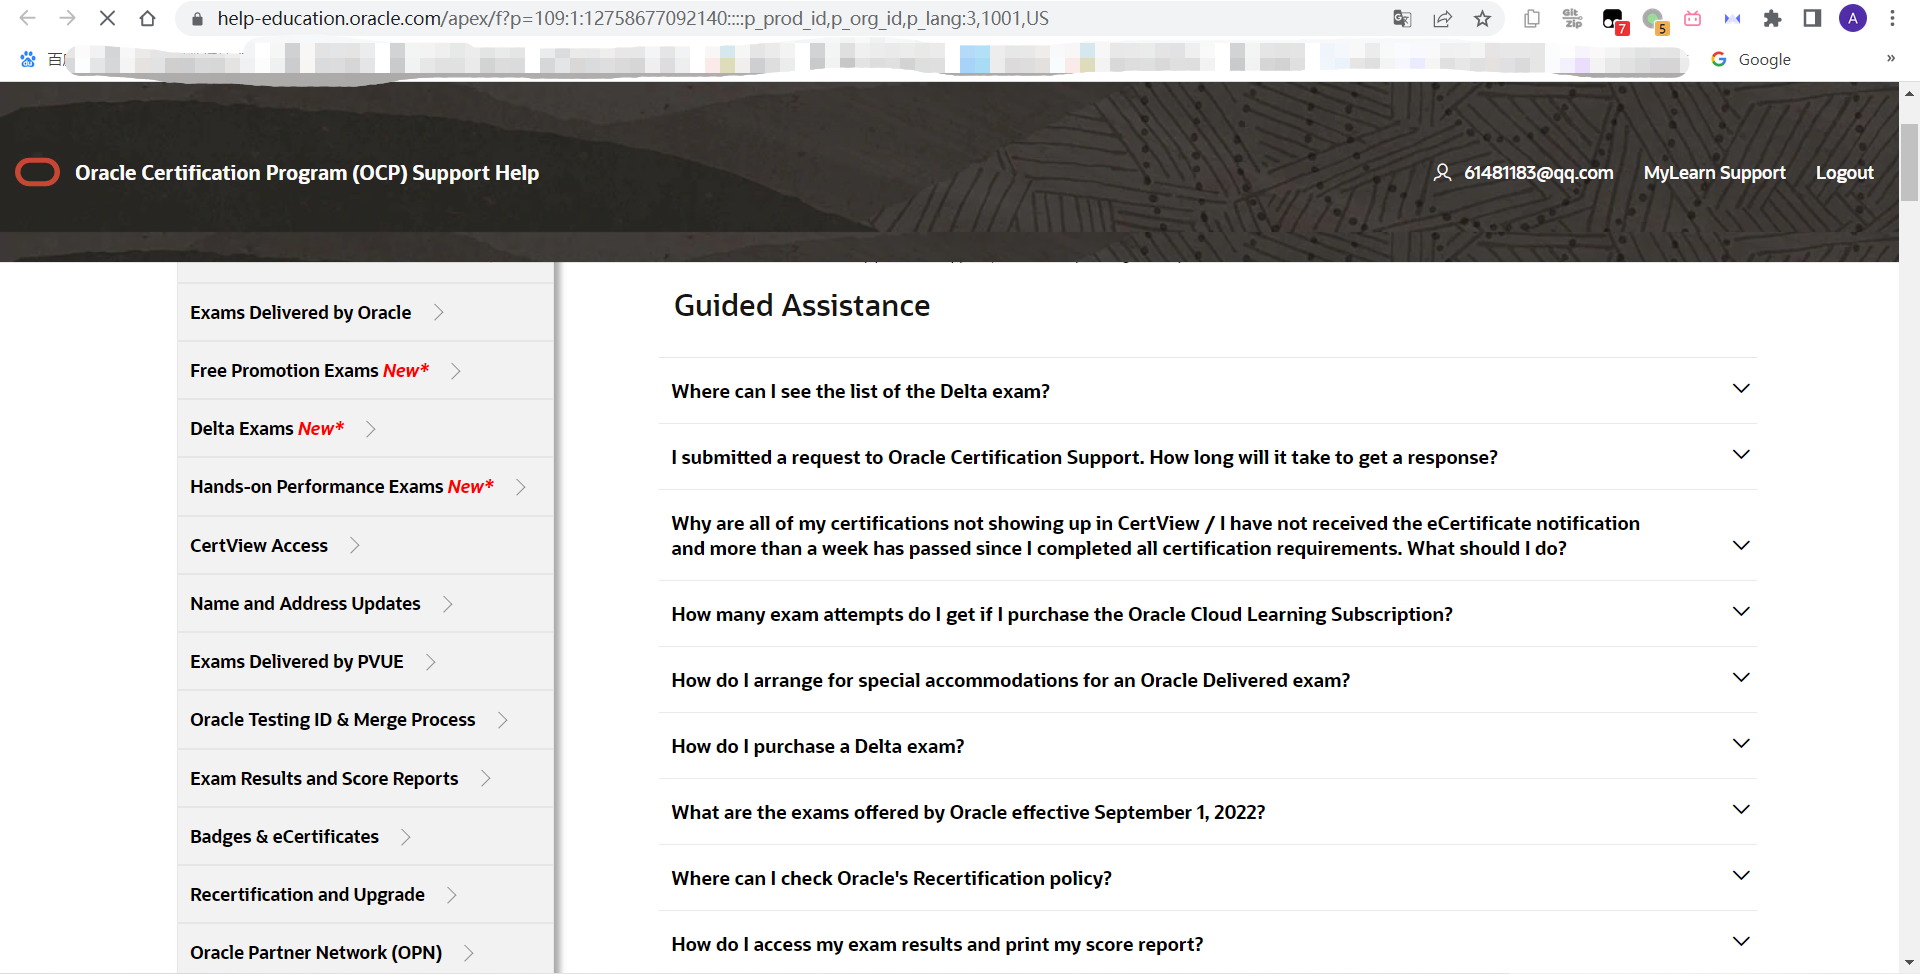Open Oracle Testing ID & Merge Process

[365, 720]
